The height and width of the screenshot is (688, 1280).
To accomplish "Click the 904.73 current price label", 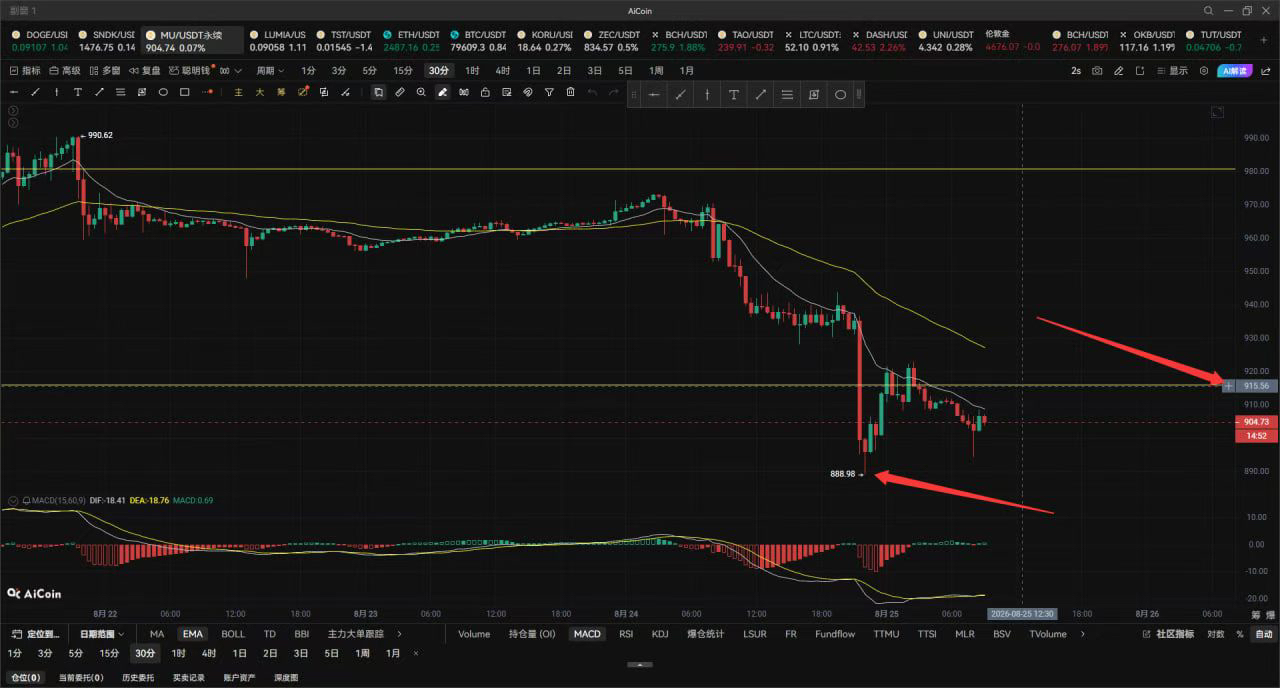I will coord(1257,422).
